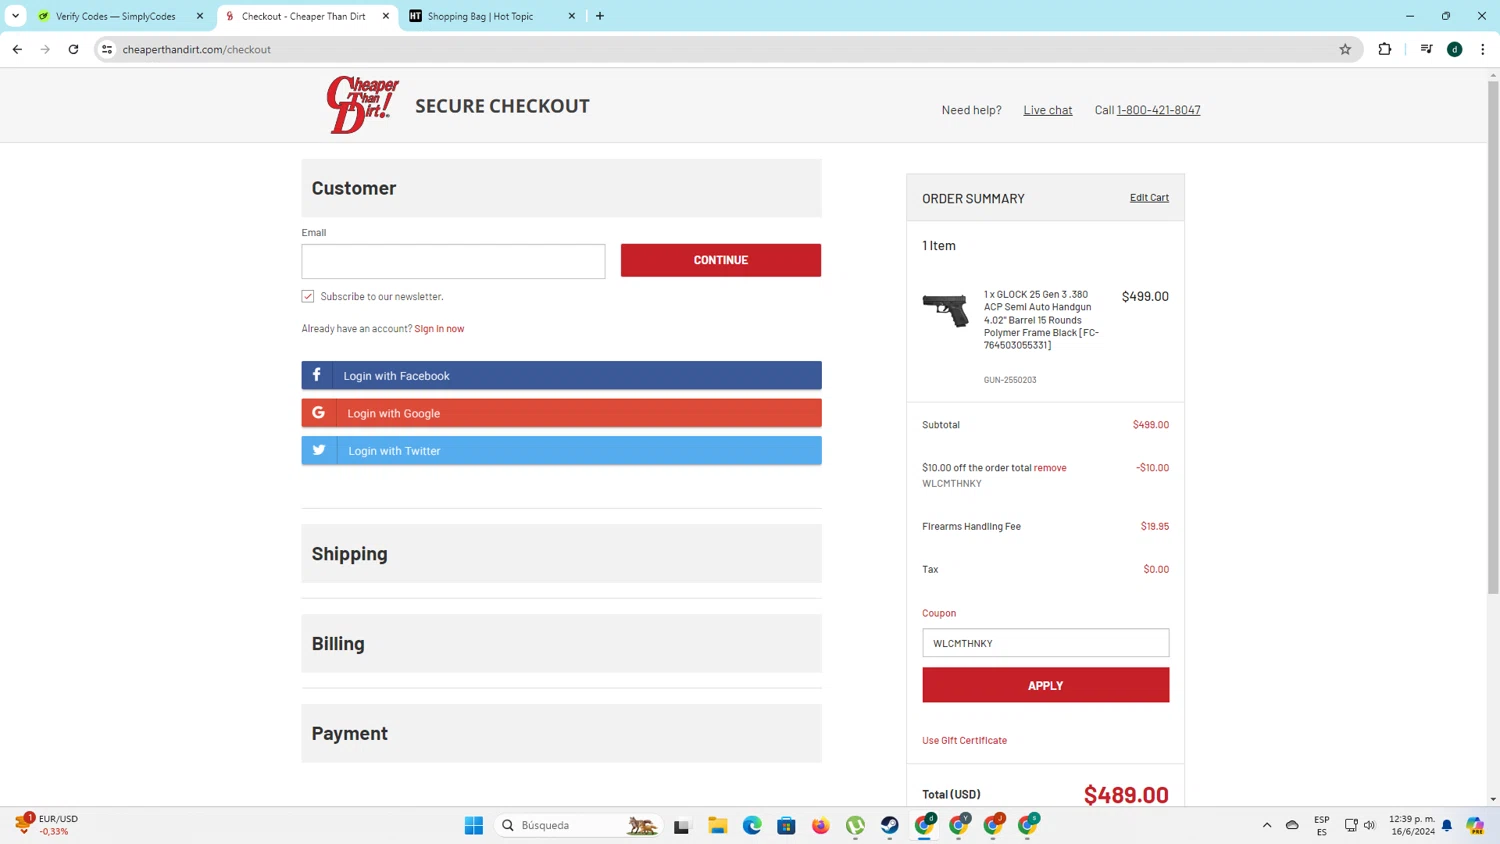Image resolution: width=1500 pixels, height=844 pixels.
Task: Open the browser extensions menu
Action: click(1385, 49)
